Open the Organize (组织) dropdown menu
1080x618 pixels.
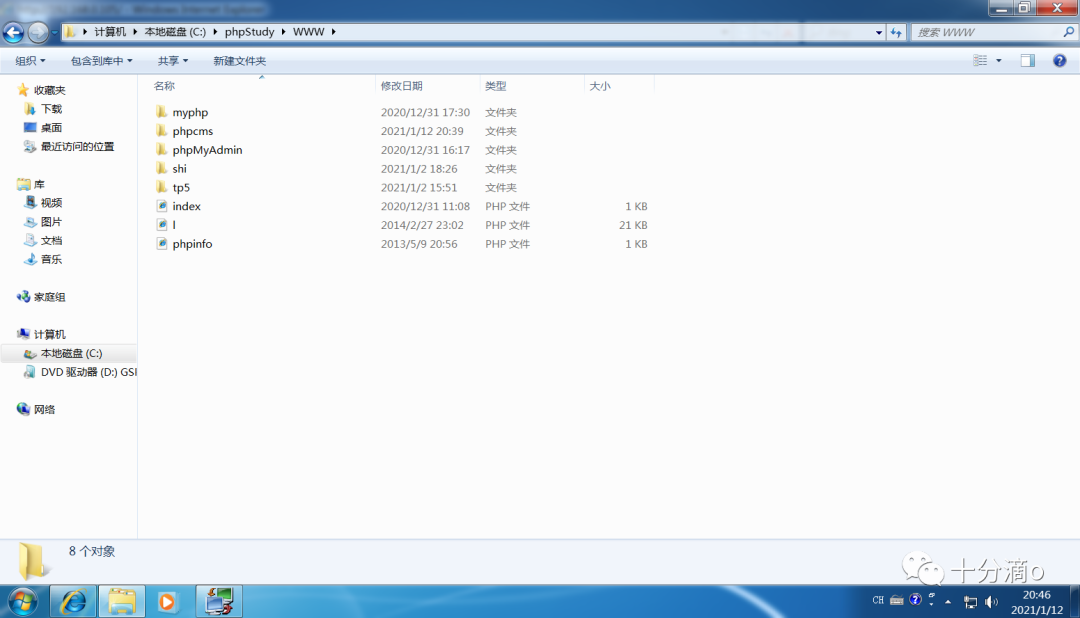click(x=30, y=61)
